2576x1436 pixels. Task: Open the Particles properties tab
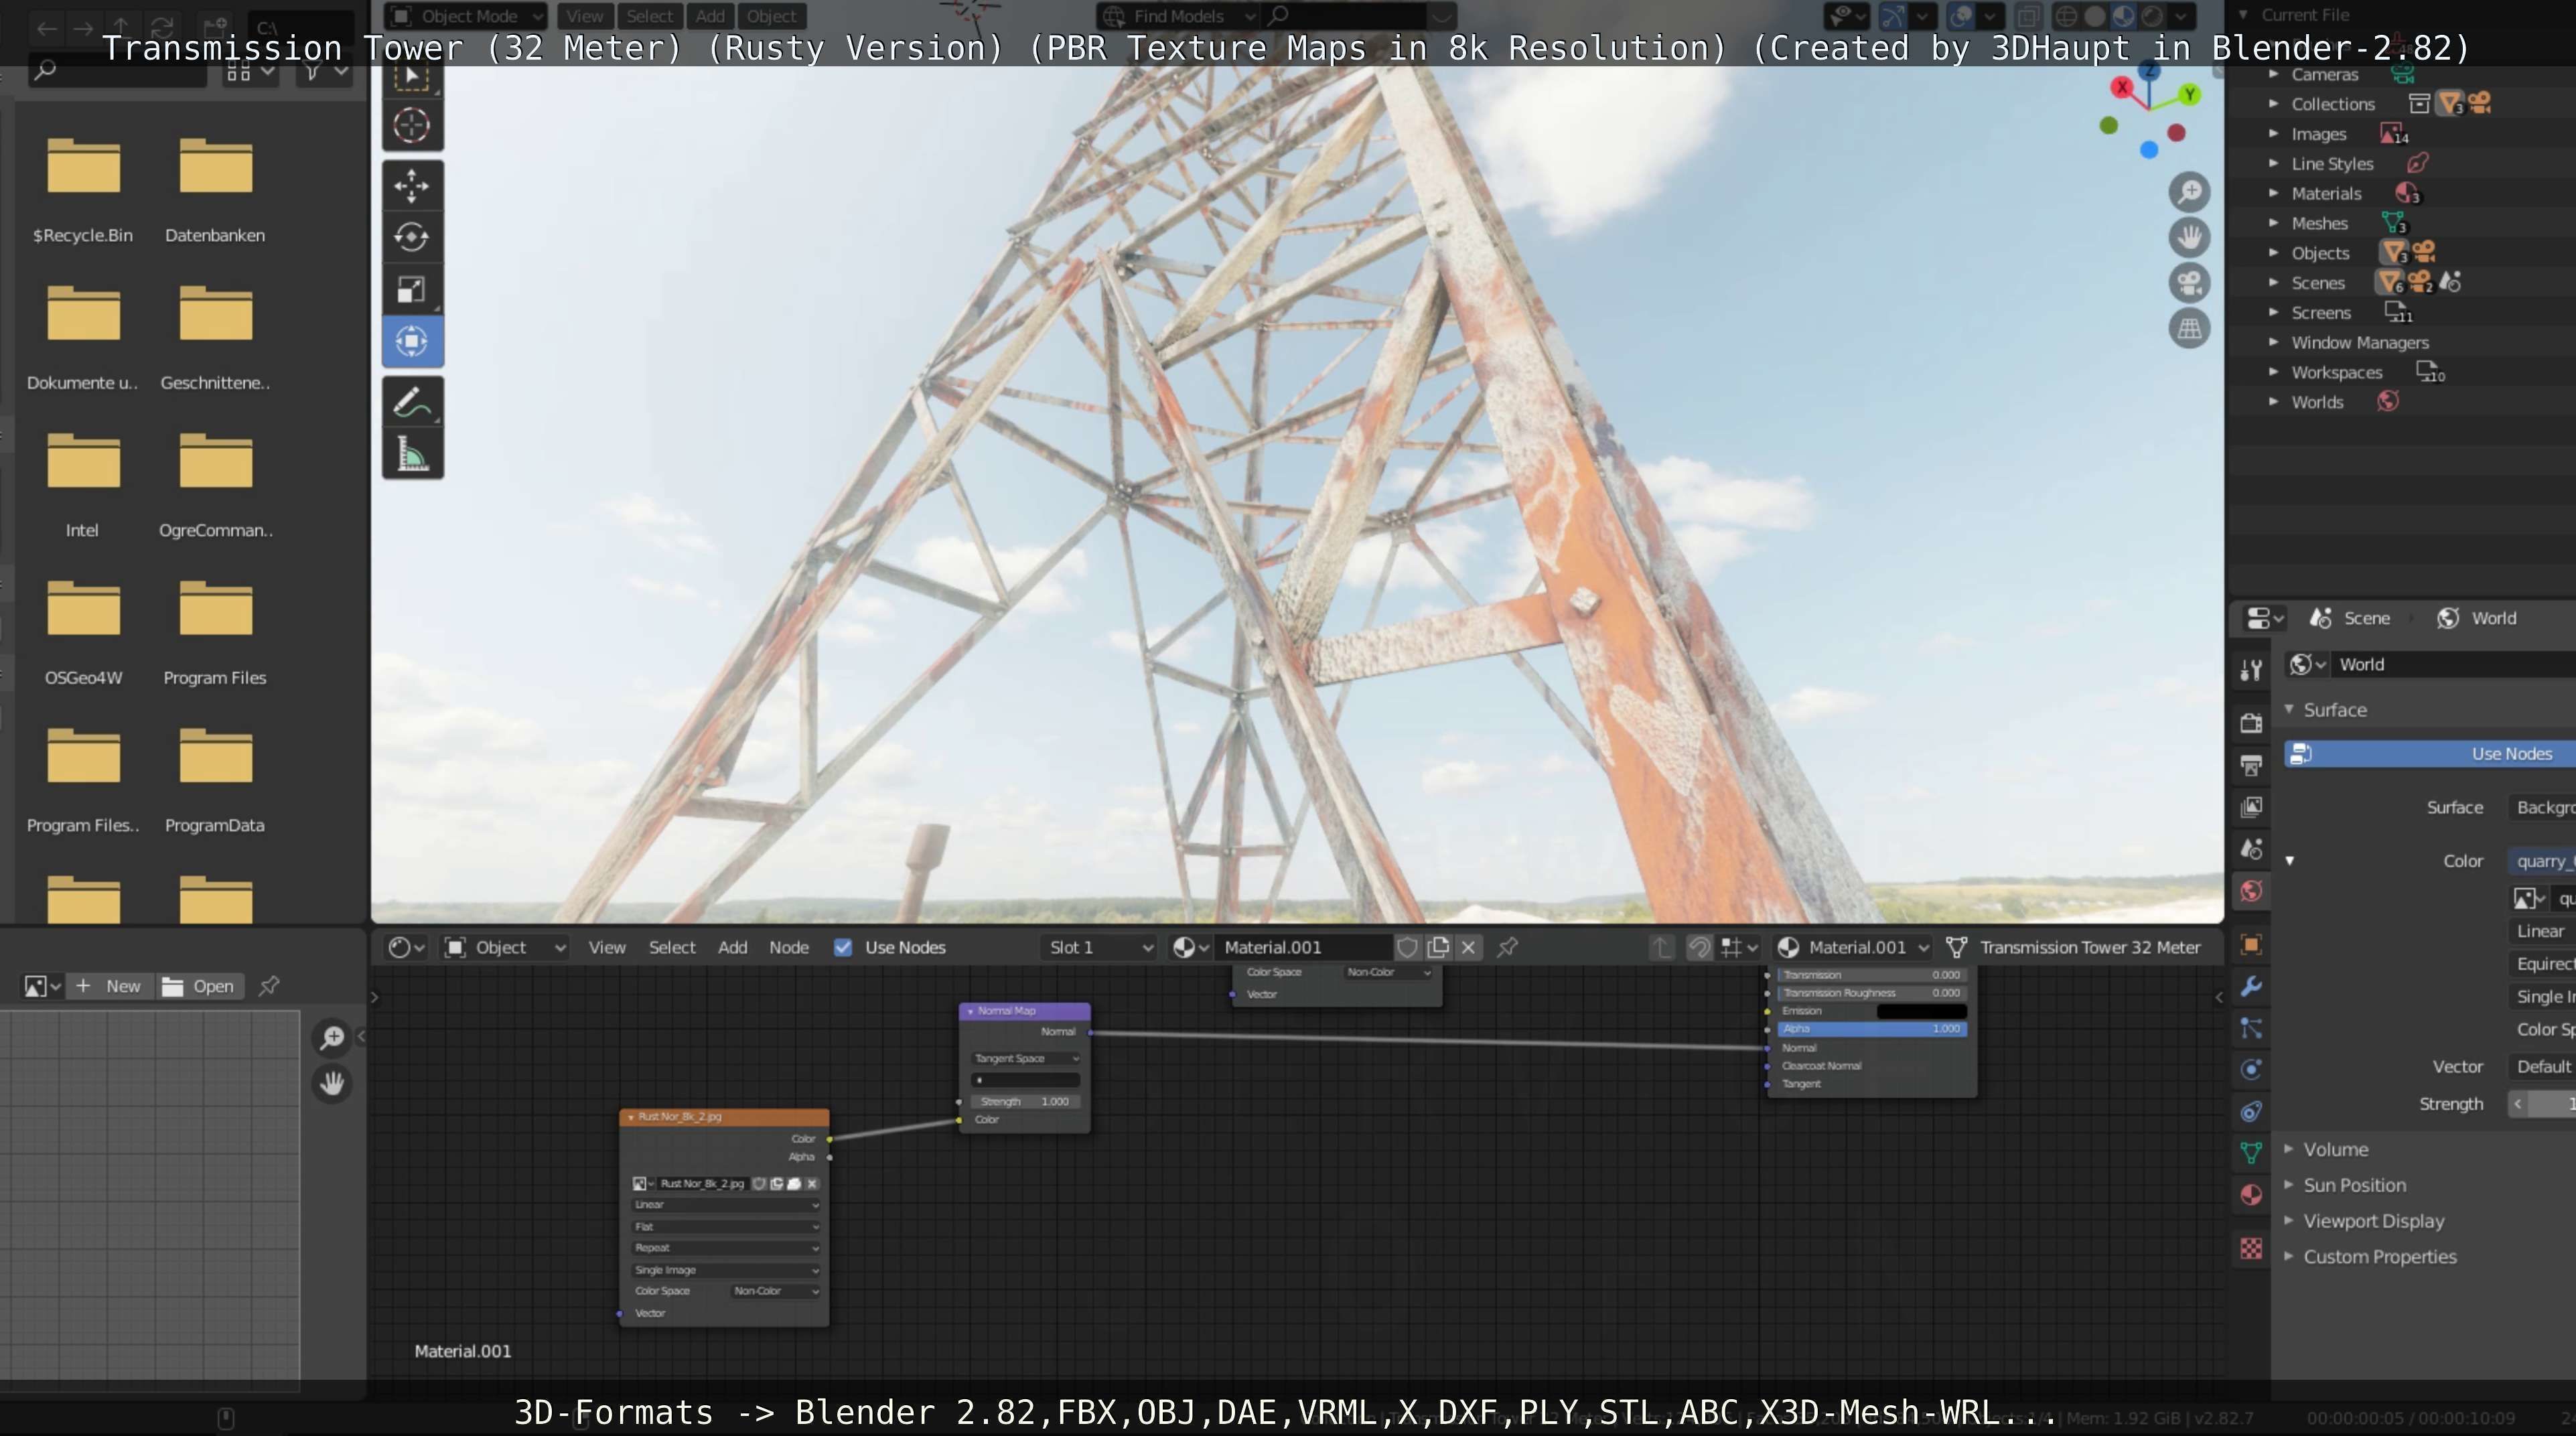(x=2251, y=1028)
